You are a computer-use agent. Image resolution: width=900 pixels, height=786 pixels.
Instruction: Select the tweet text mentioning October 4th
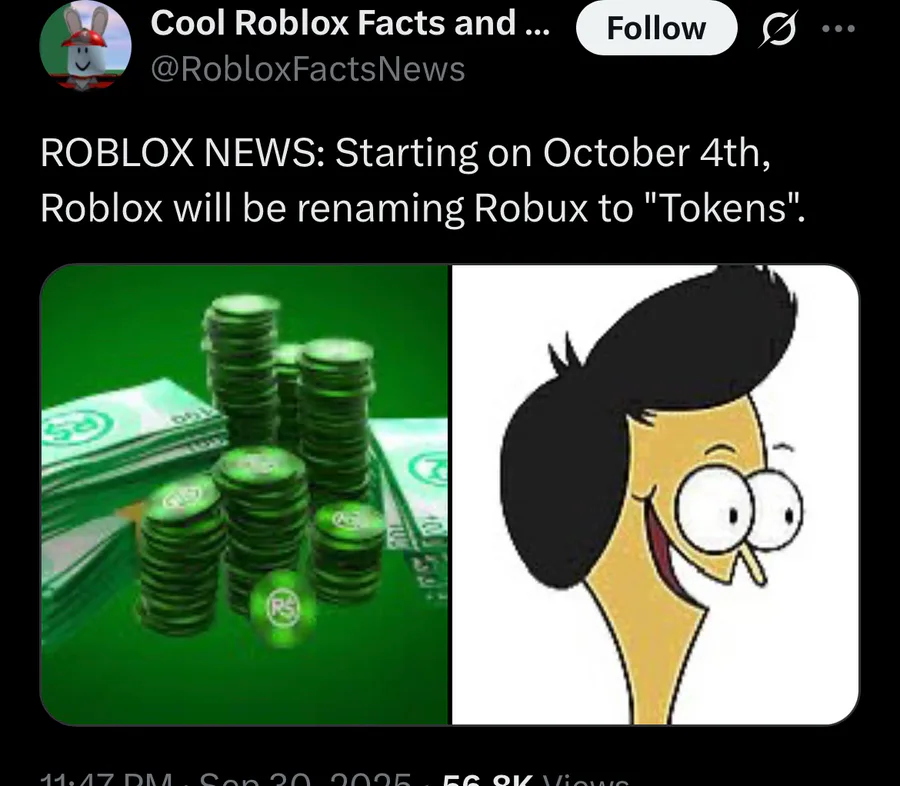[423, 180]
